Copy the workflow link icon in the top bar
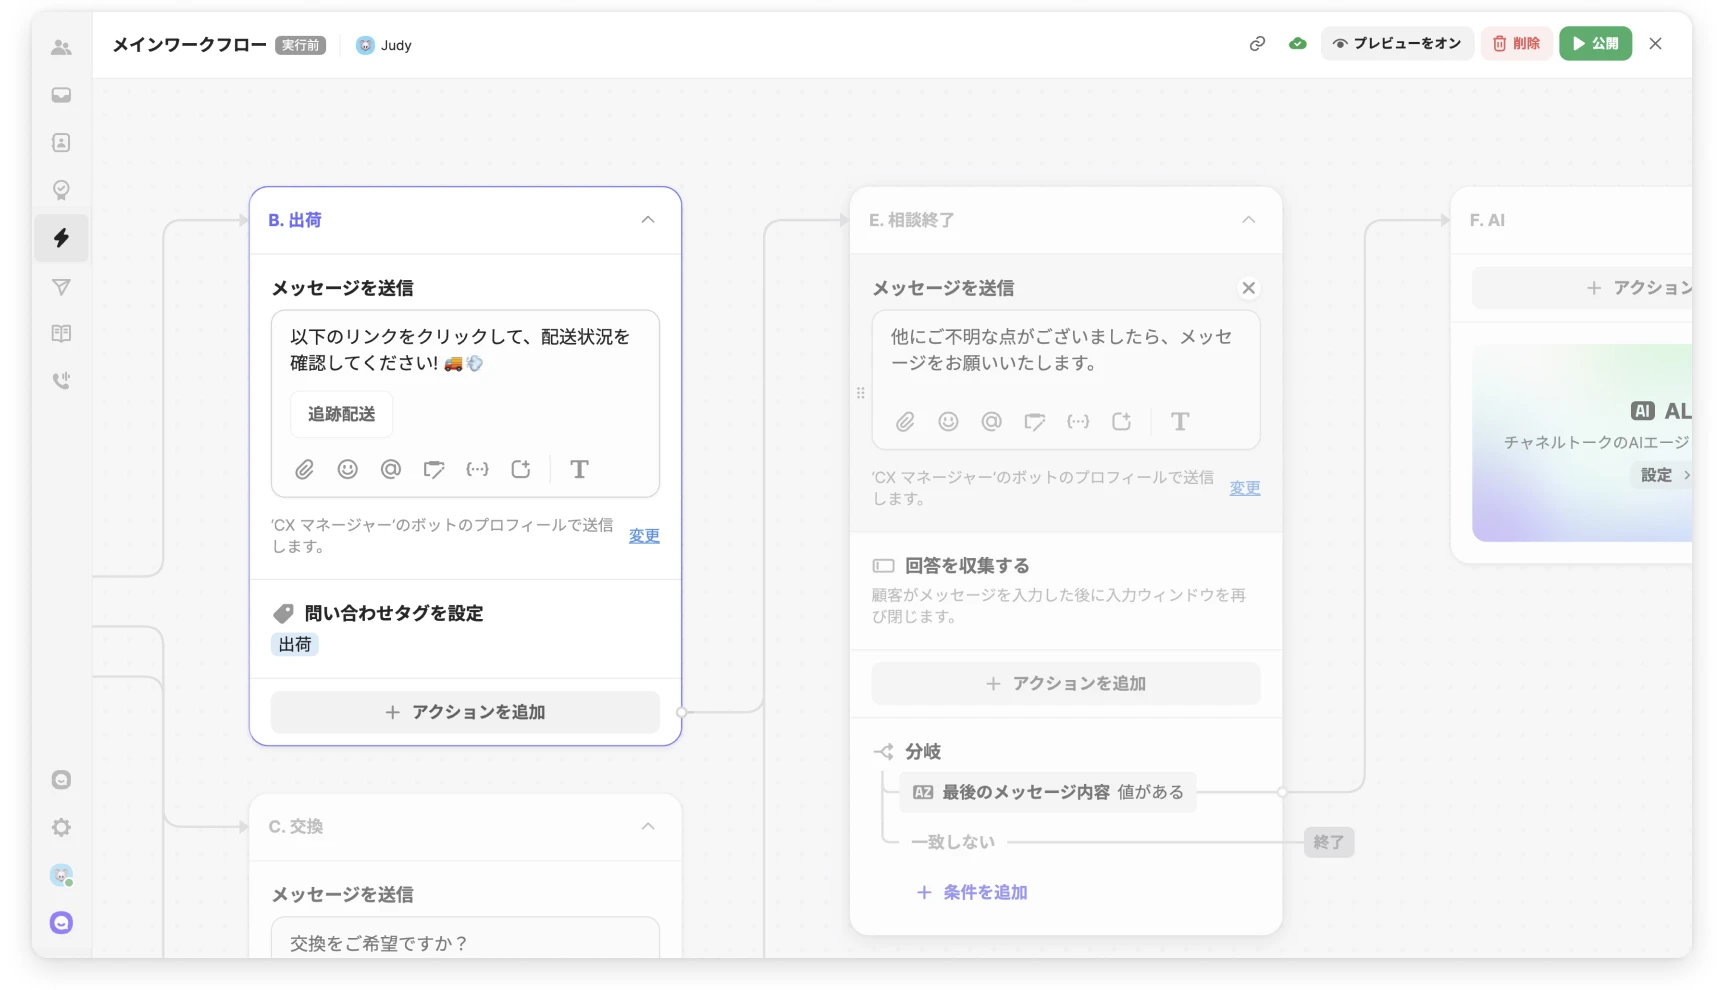The width and height of the screenshot is (1724, 990). click(1257, 44)
